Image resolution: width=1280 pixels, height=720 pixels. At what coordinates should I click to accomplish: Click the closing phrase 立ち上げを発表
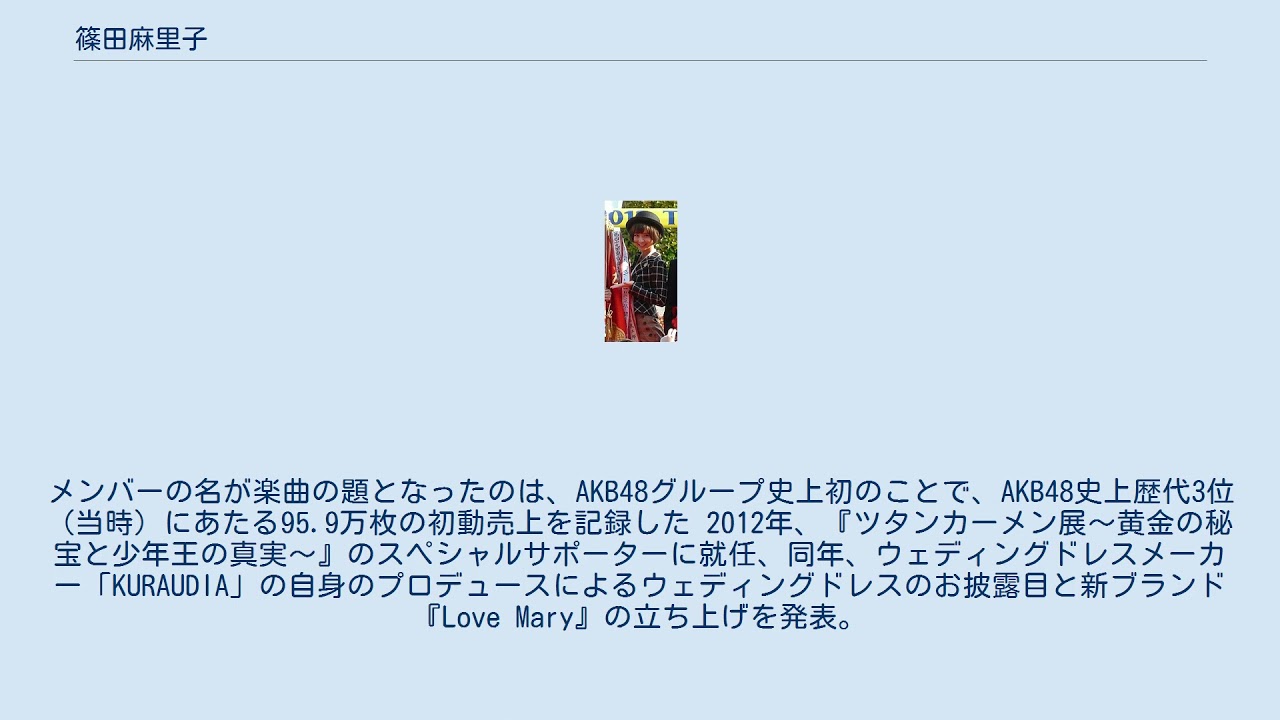coord(735,616)
